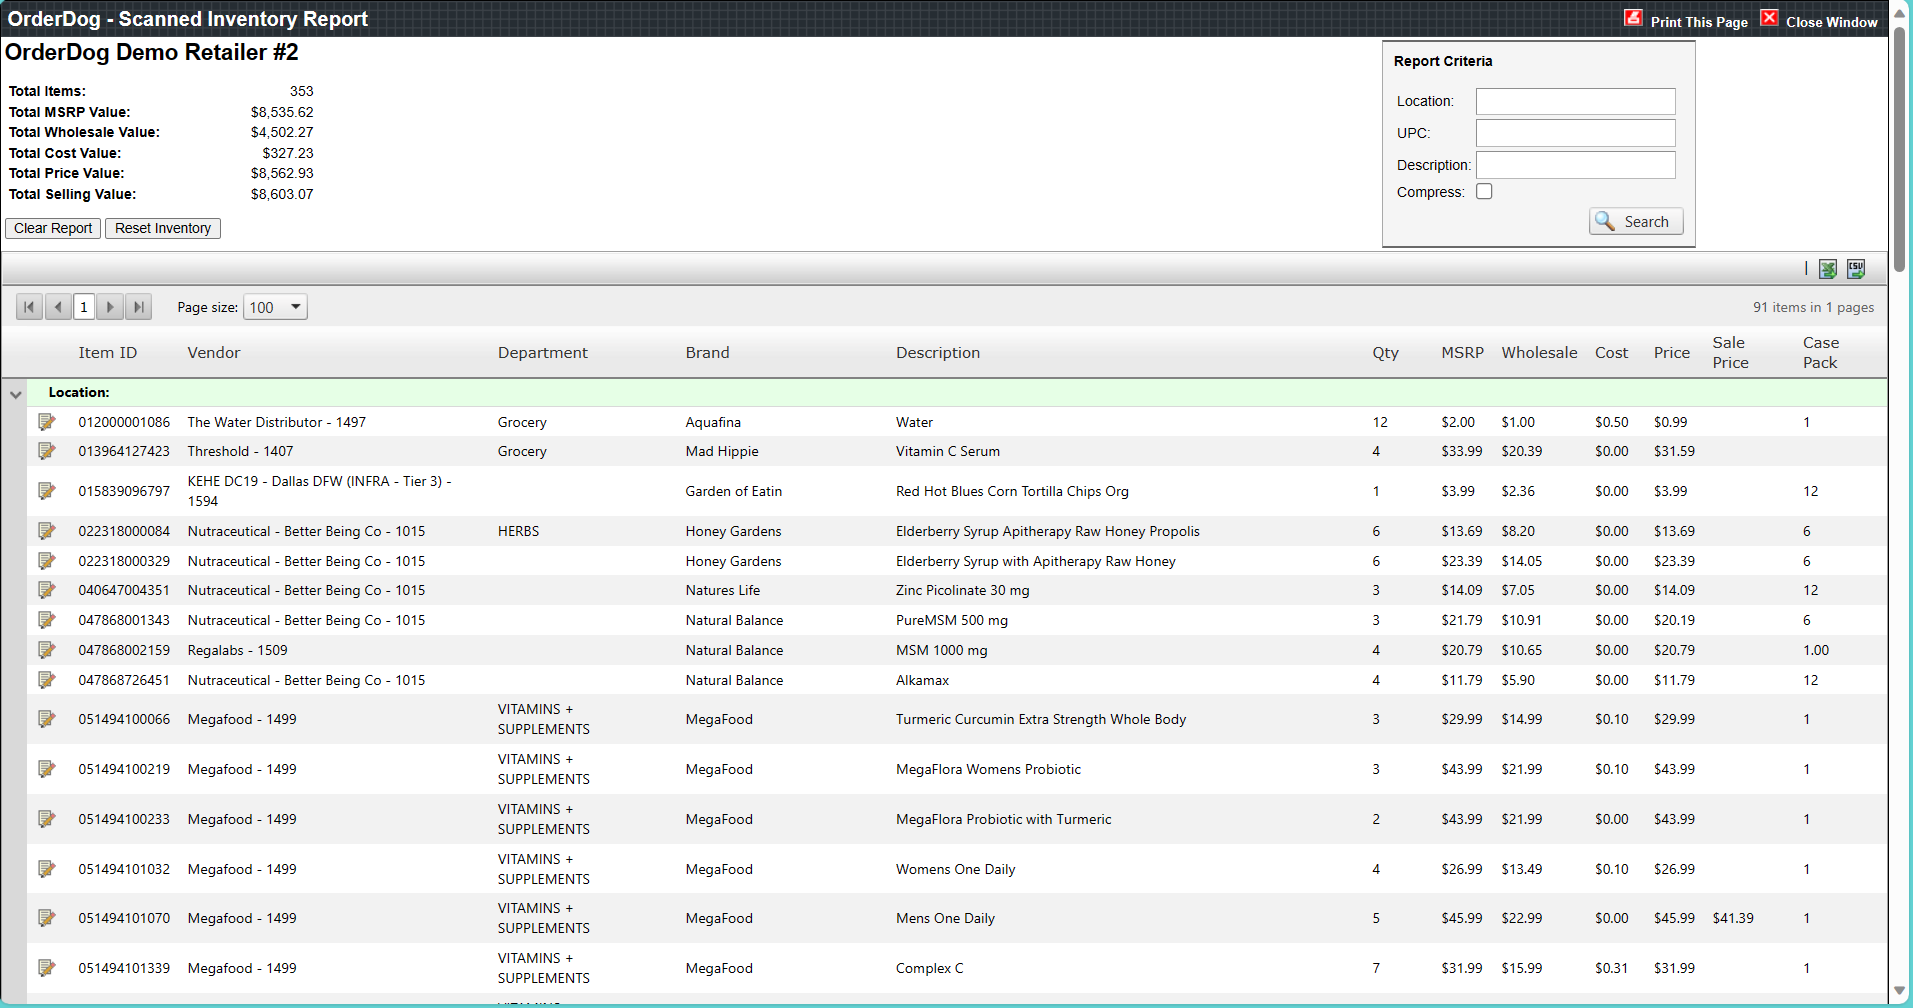This screenshot has width=1913, height=1008.
Task: Select vendor 'The Water Distributor - 1497'
Action: [x=277, y=422]
